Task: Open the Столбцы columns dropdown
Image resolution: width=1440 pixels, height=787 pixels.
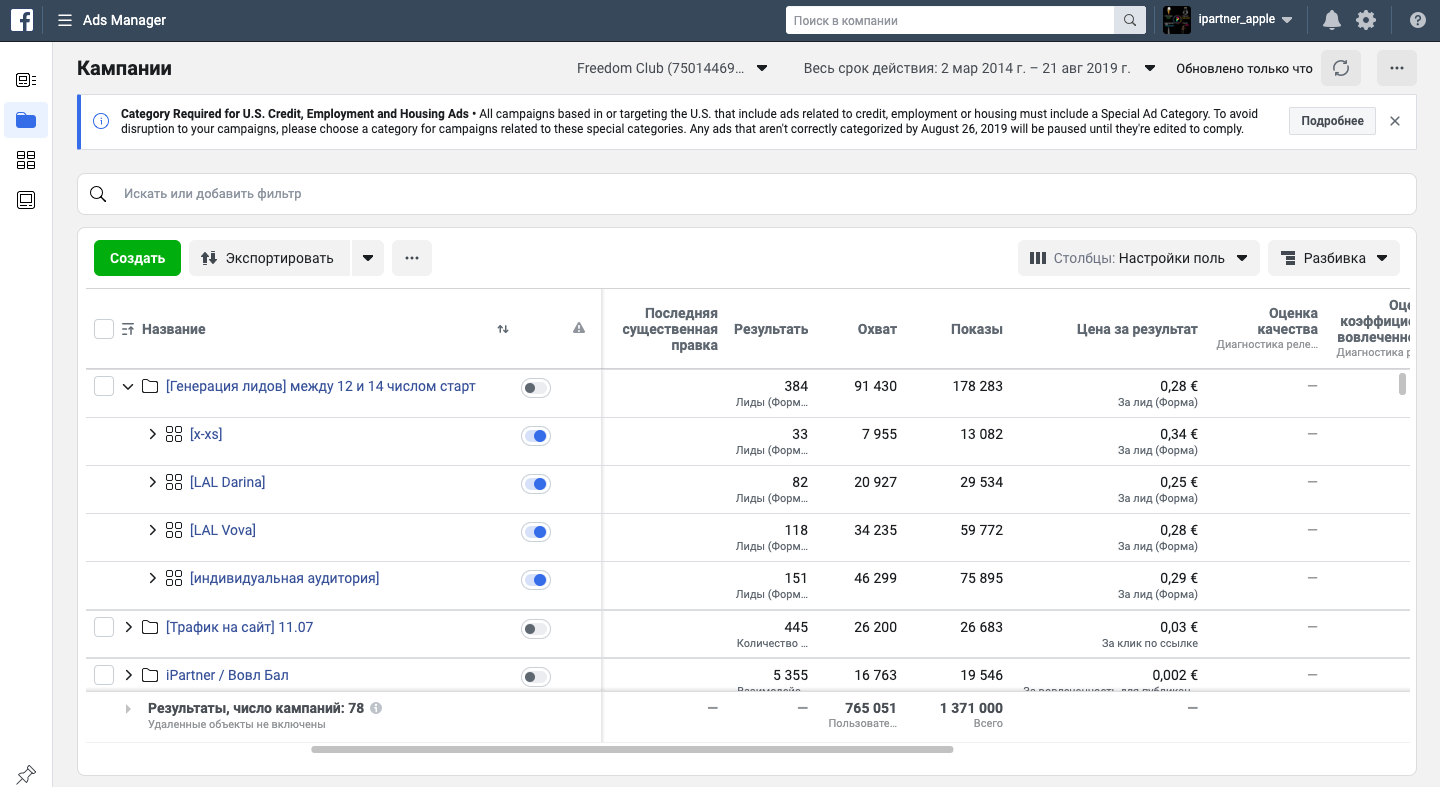Action: click(x=1138, y=258)
